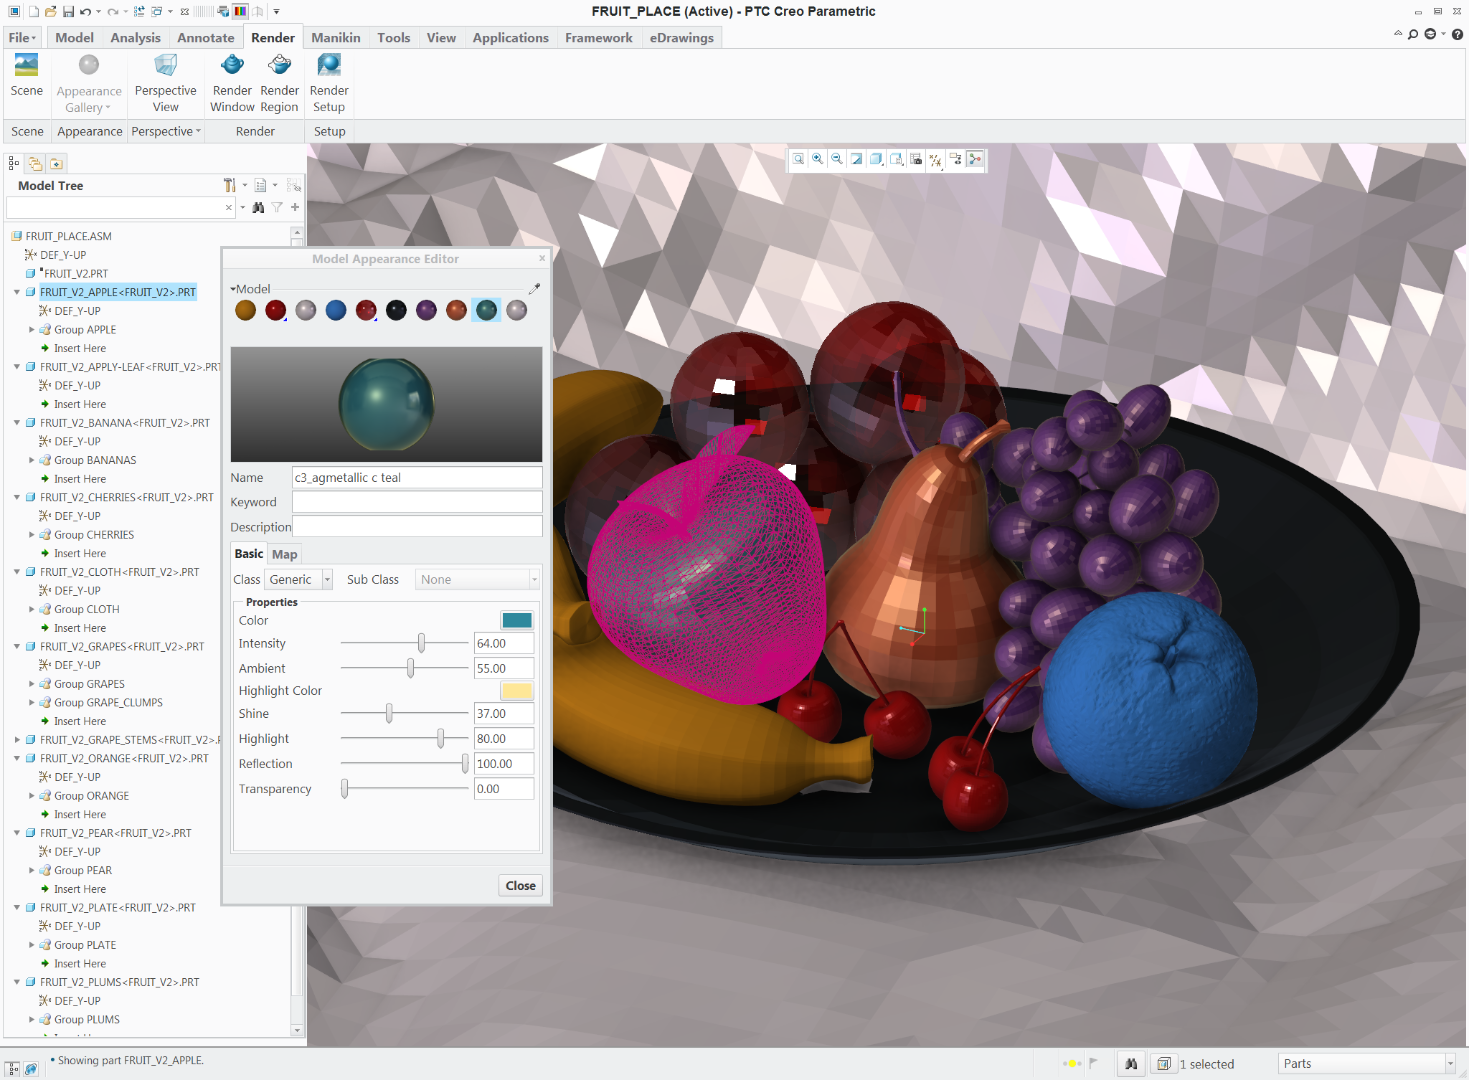Click the Transparency value field
The height and width of the screenshot is (1080, 1469).
(504, 789)
